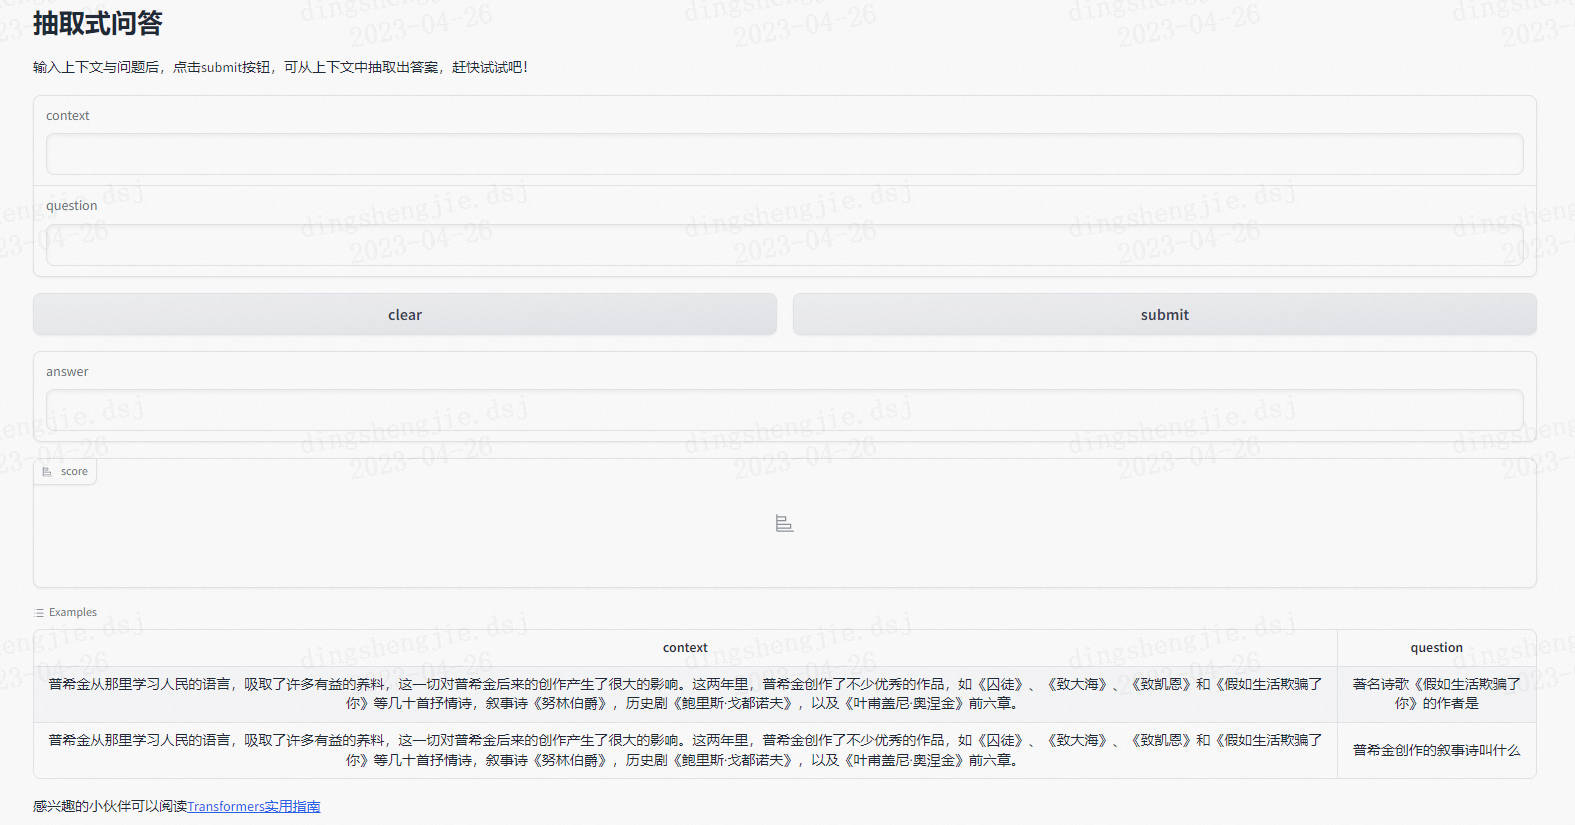Click the second example row context text
The image size is (1575, 825).
tap(685, 750)
